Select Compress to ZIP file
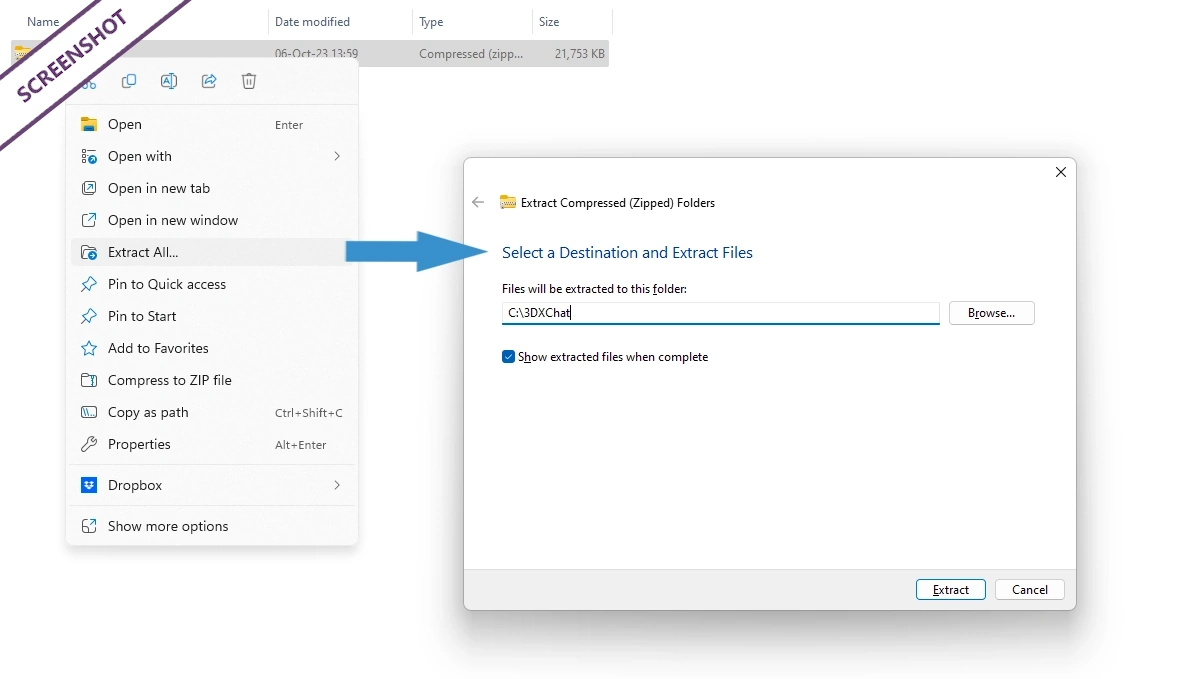Screen dimensions: 1200x679 169,380
